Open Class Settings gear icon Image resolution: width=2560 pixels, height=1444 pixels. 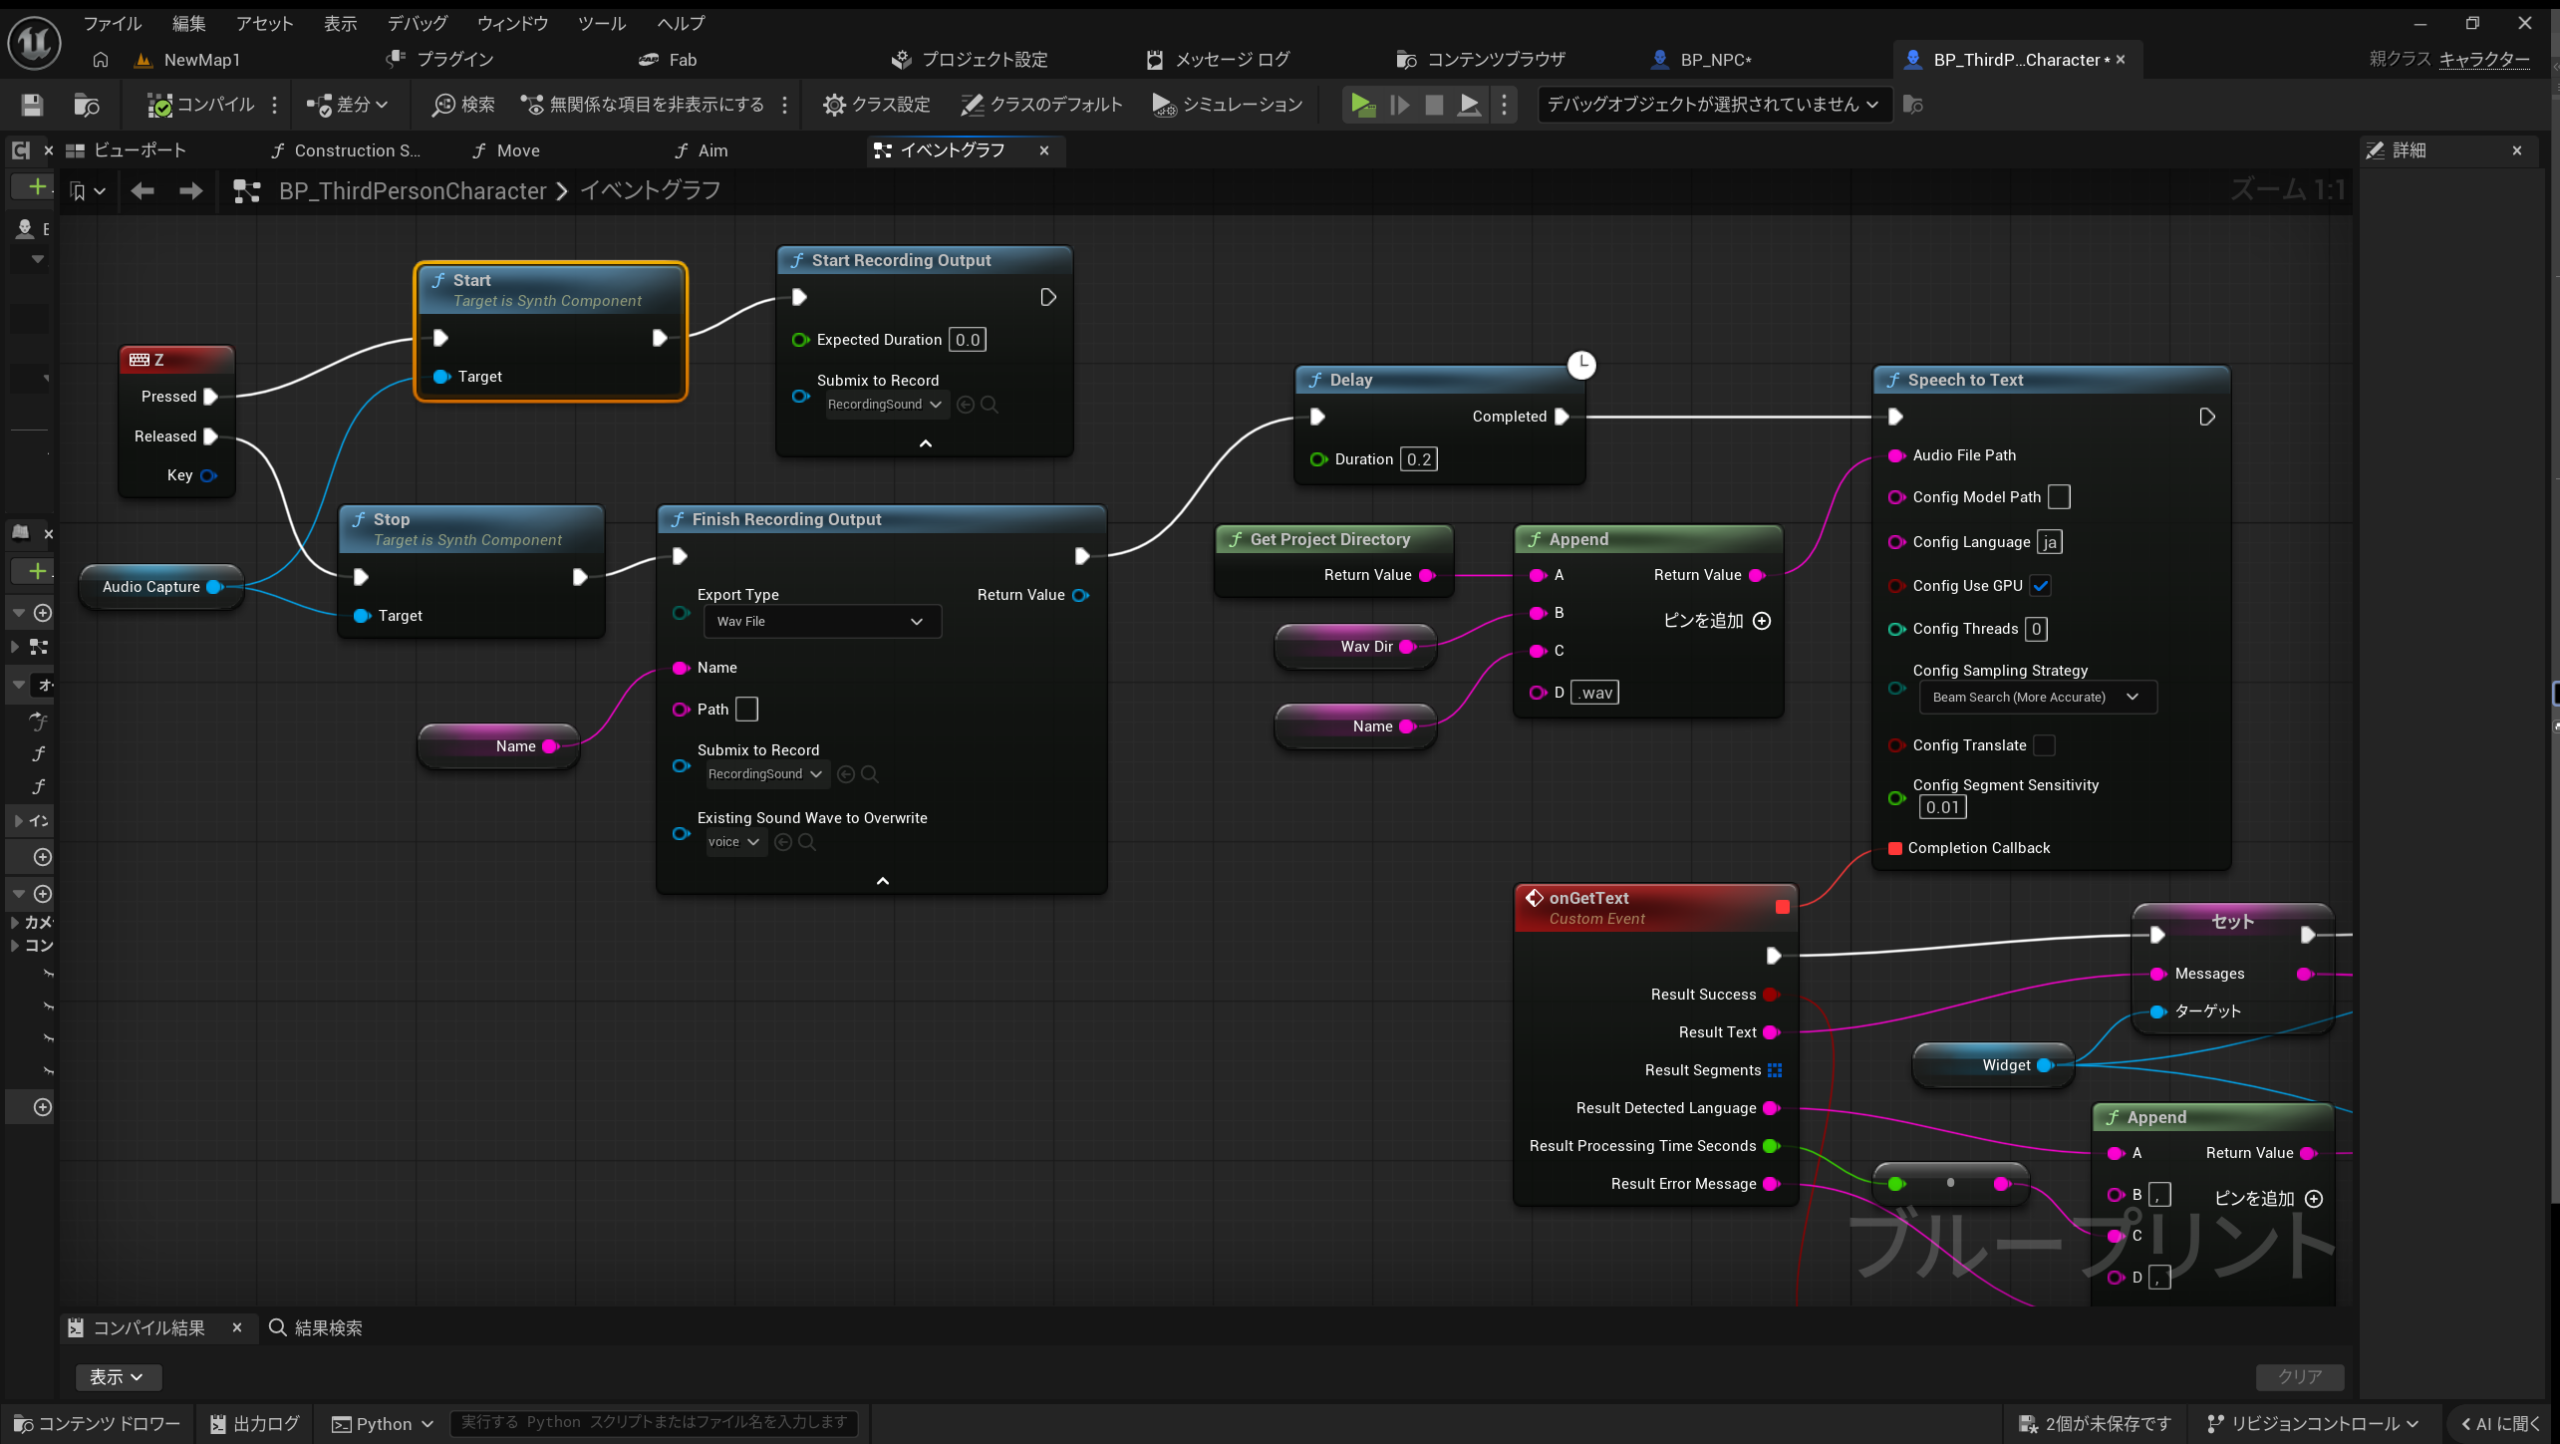(834, 105)
